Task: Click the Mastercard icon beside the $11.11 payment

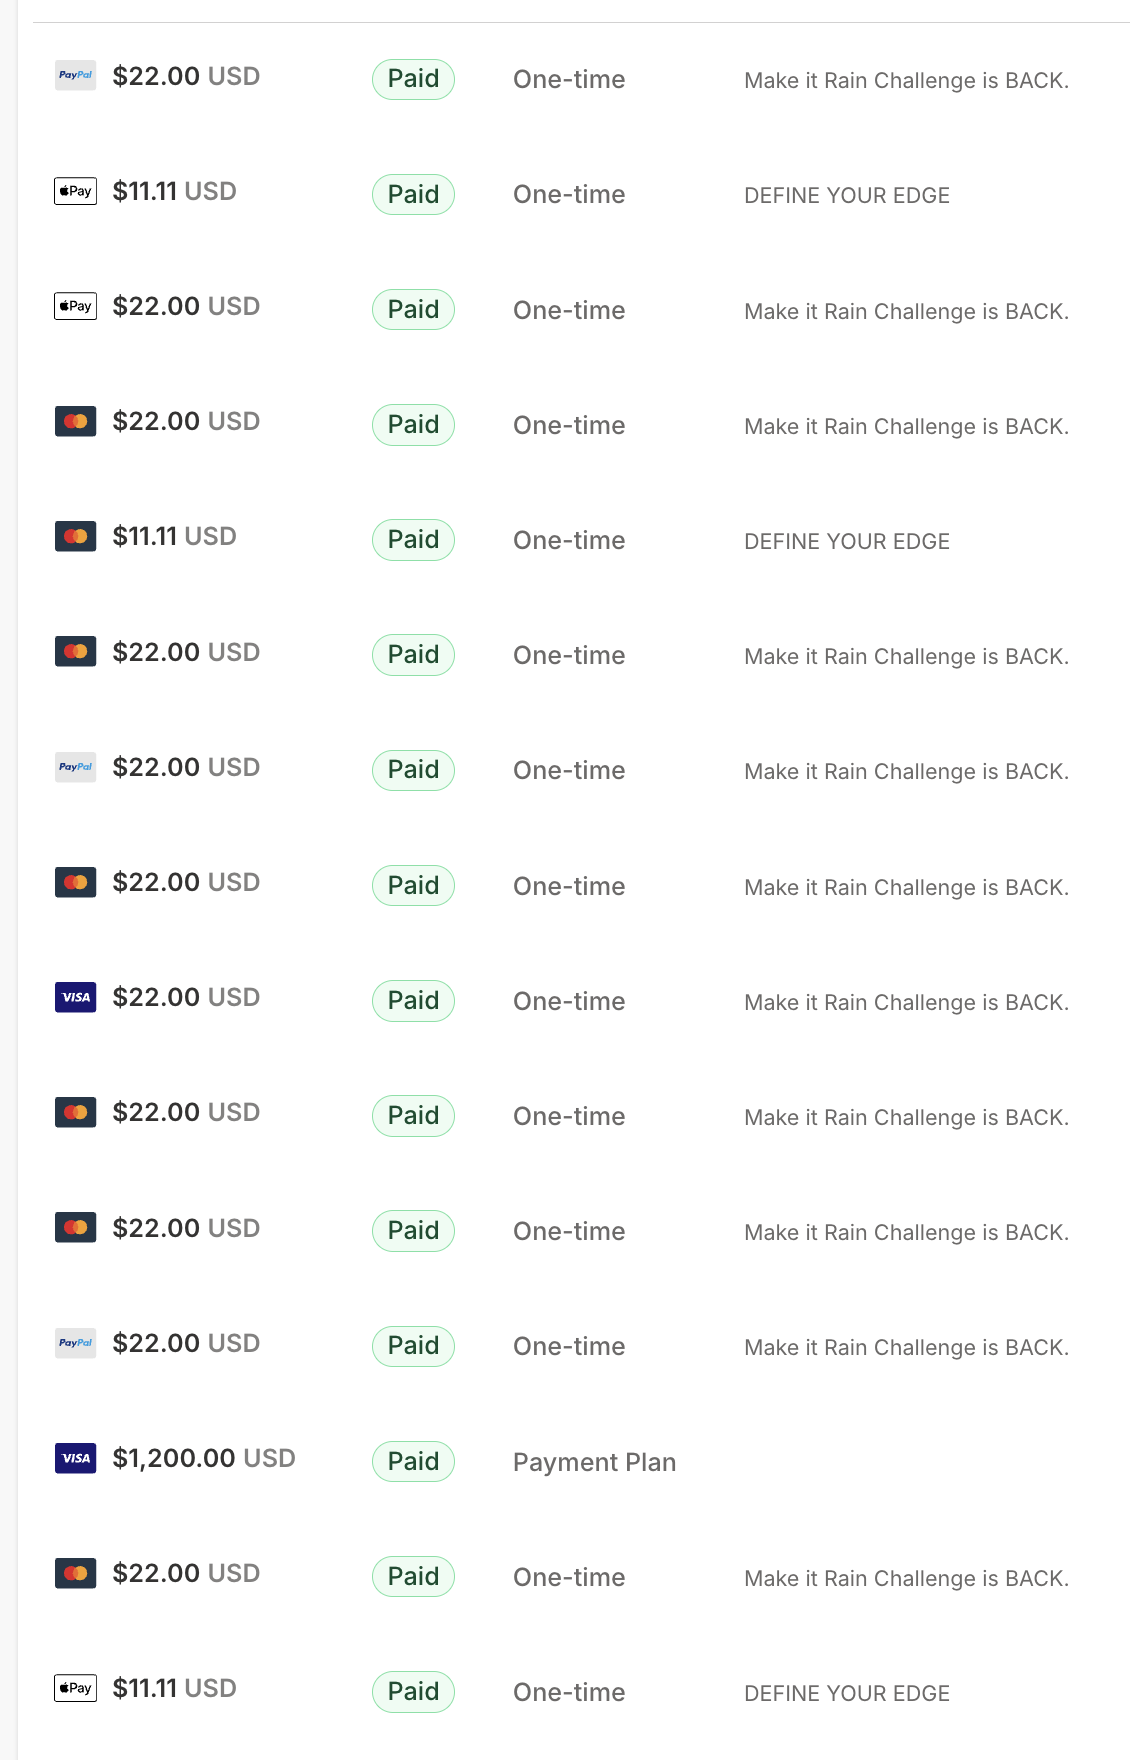Action: (75, 536)
